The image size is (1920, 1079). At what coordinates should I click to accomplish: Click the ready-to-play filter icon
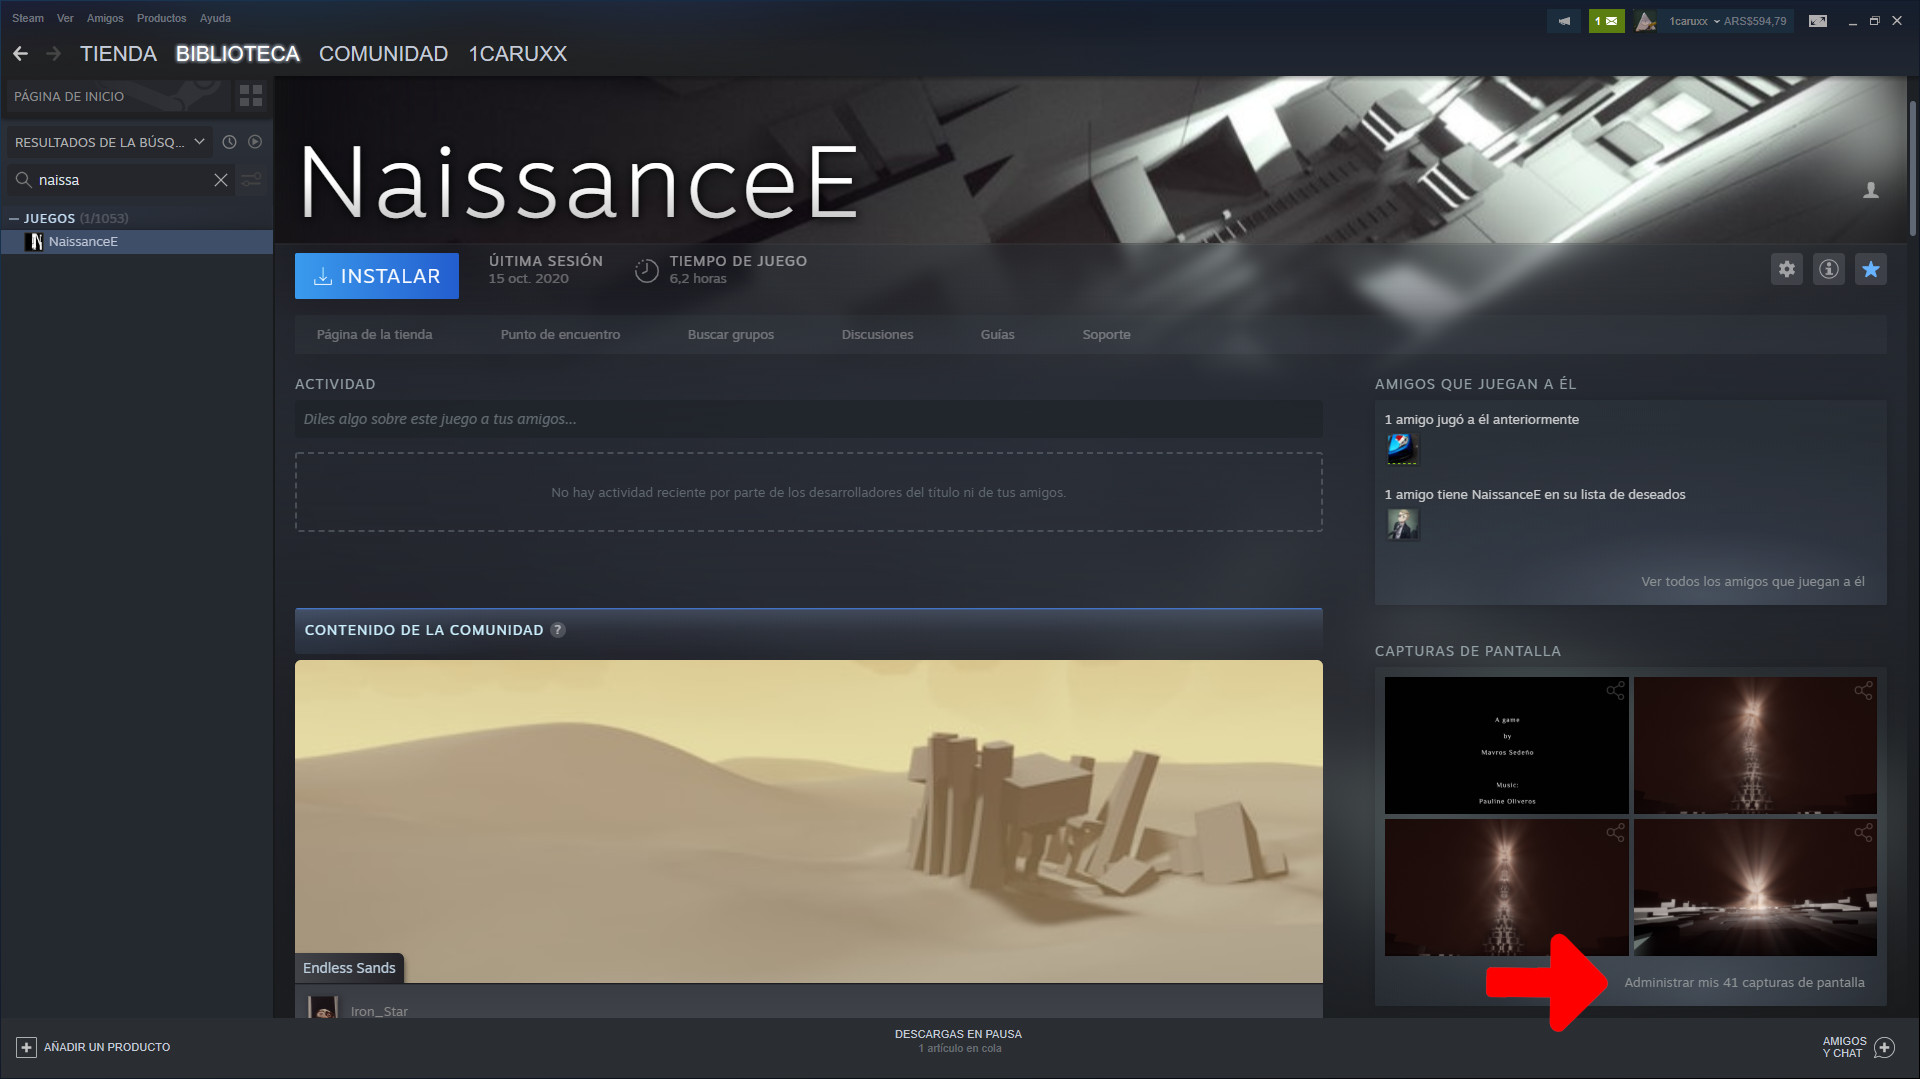click(x=255, y=142)
